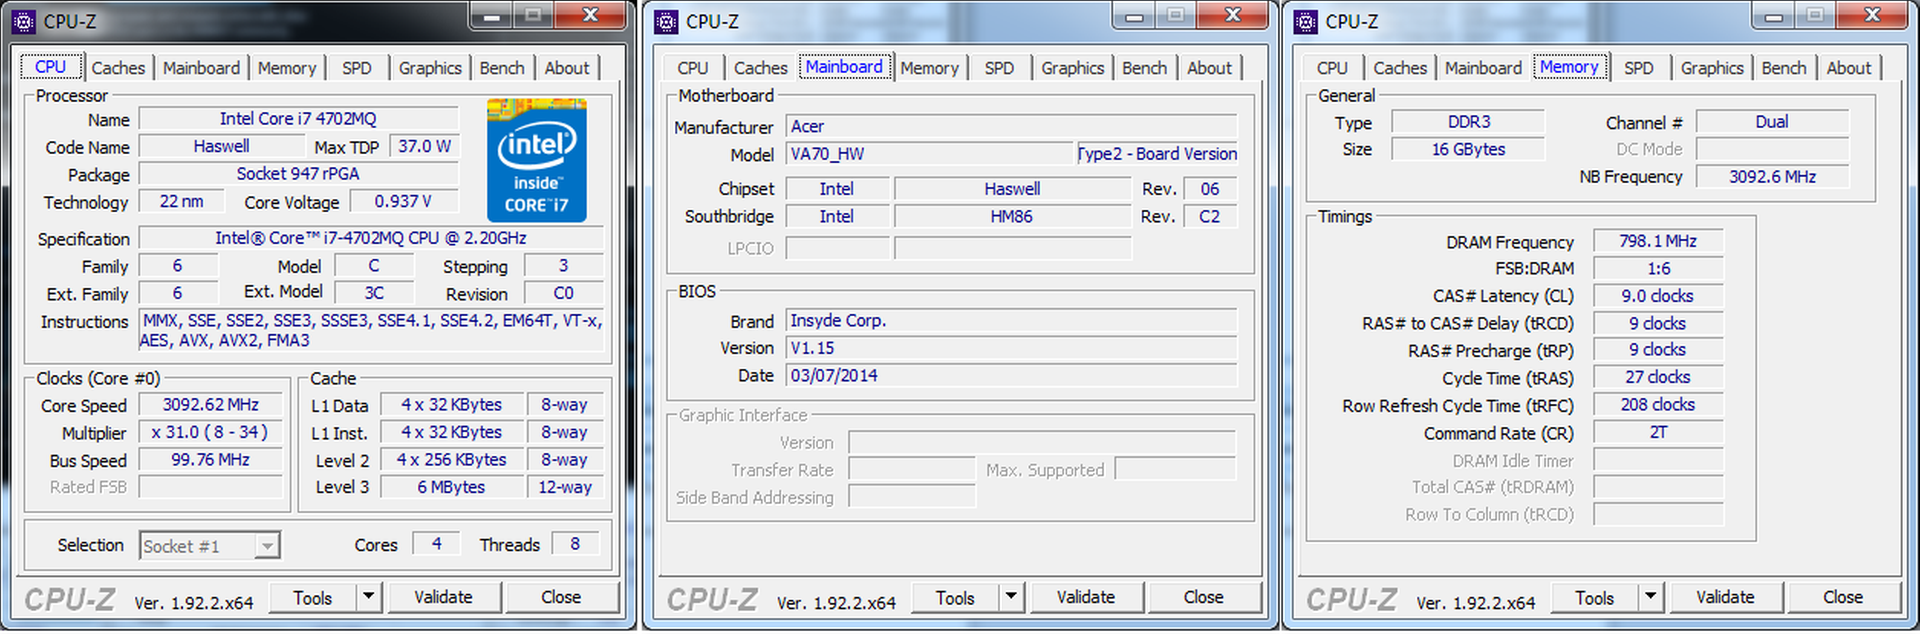
Task: Open Memory tab in Mainboard window
Action: (x=929, y=68)
